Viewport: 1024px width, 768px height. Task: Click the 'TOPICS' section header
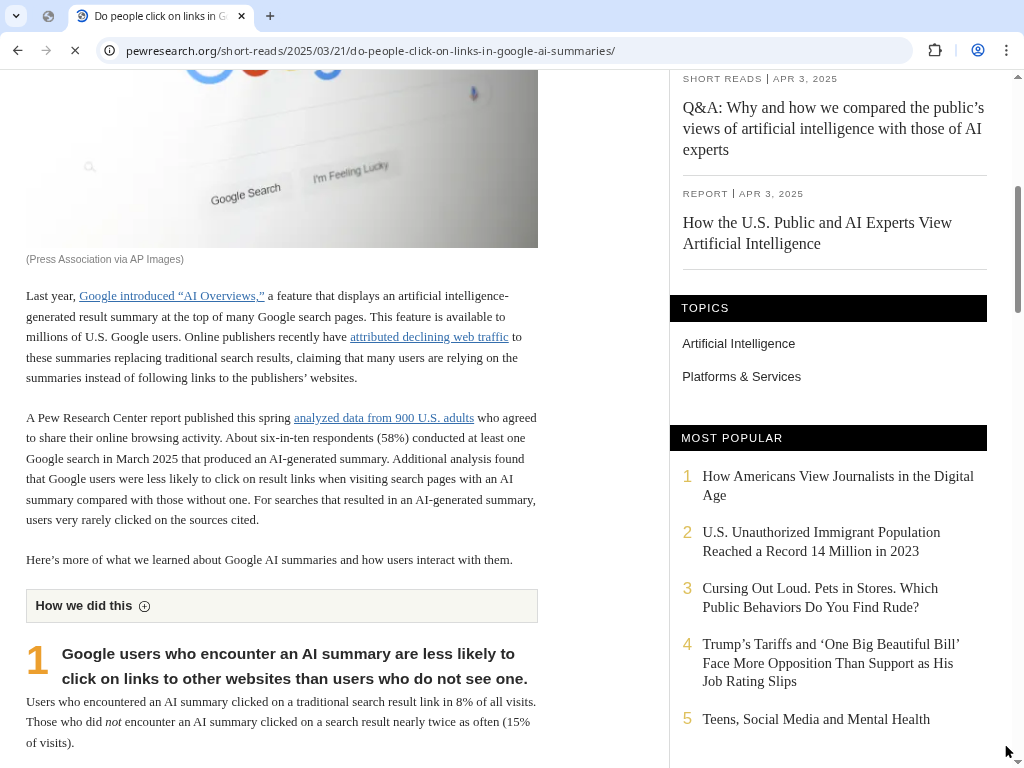coord(828,308)
